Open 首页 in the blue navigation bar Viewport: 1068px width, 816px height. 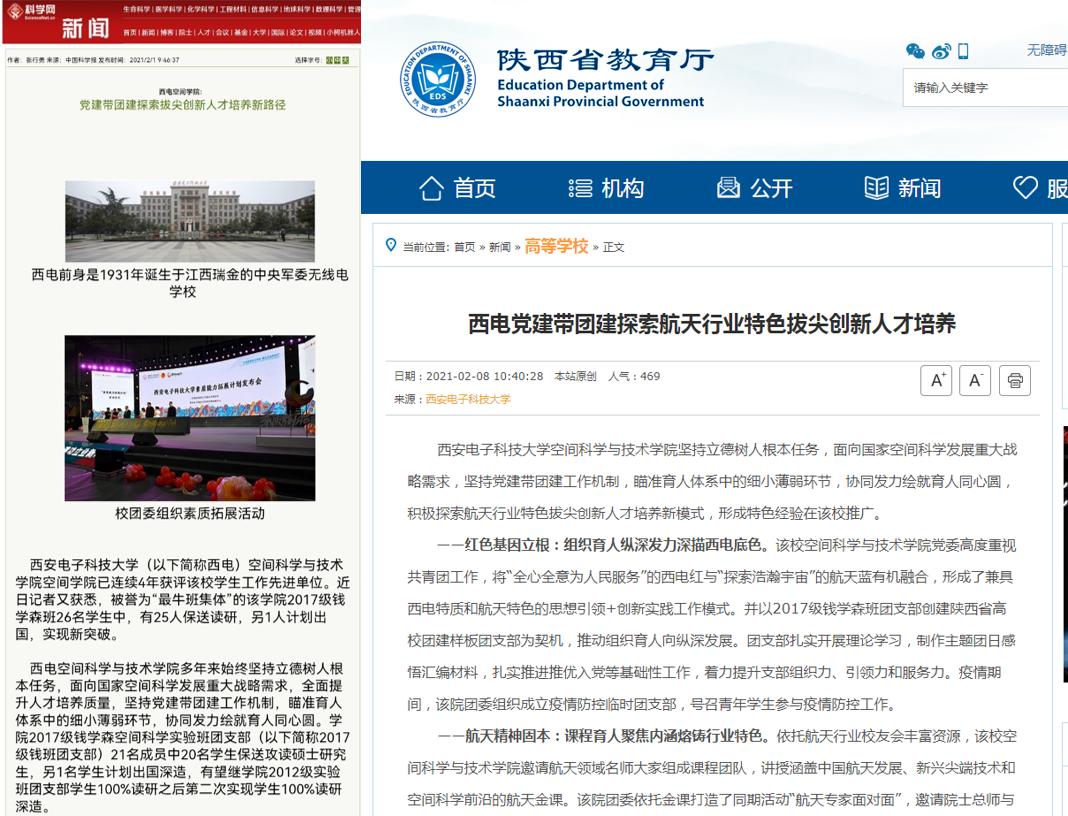[458, 188]
